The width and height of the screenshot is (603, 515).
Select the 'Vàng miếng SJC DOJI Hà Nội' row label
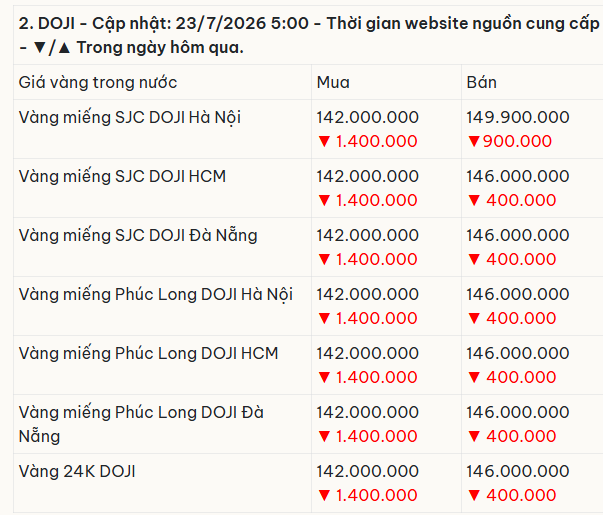coord(130,117)
